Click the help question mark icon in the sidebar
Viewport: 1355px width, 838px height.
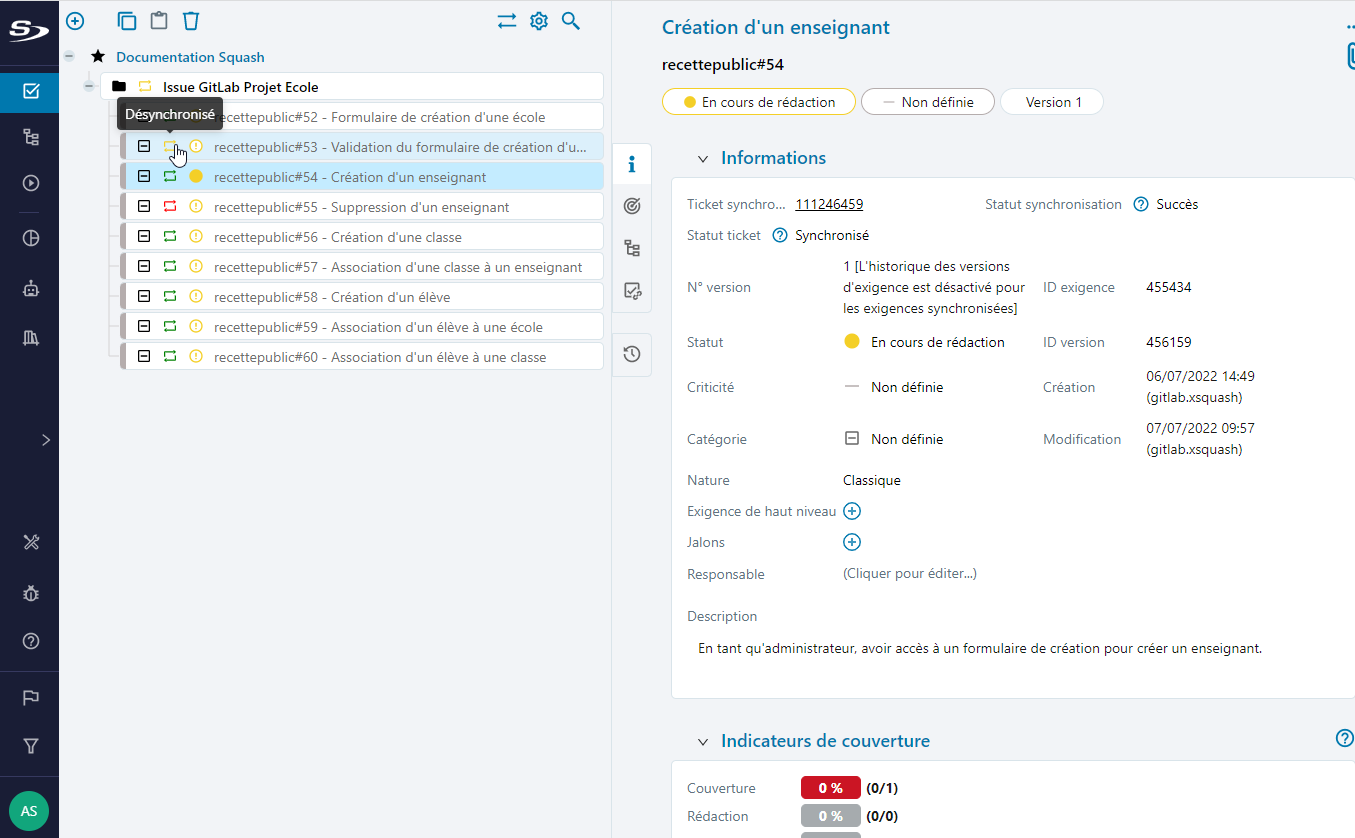pyautogui.click(x=29, y=641)
